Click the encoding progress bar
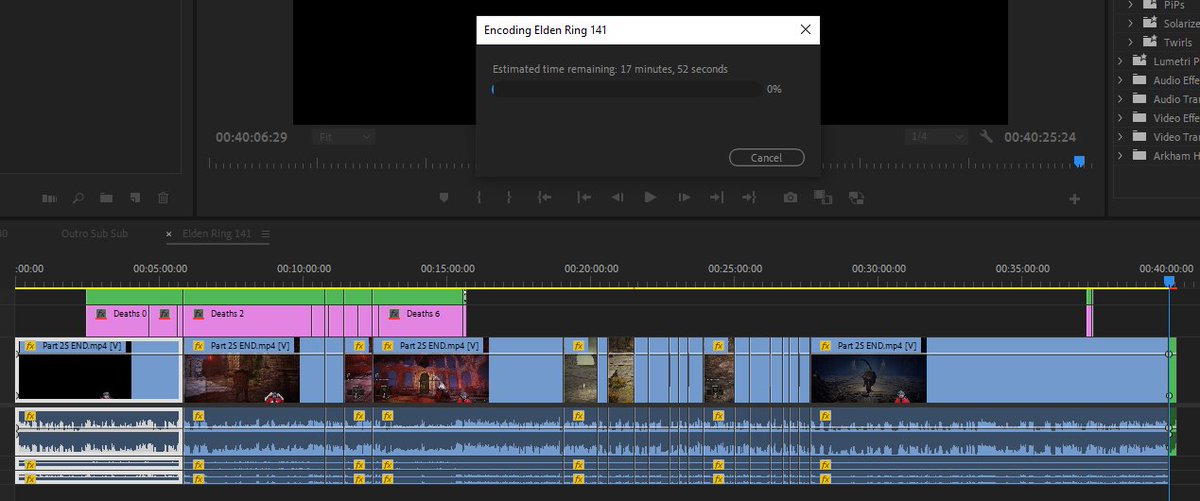The width and height of the screenshot is (1200, 501). coord(626,89)
